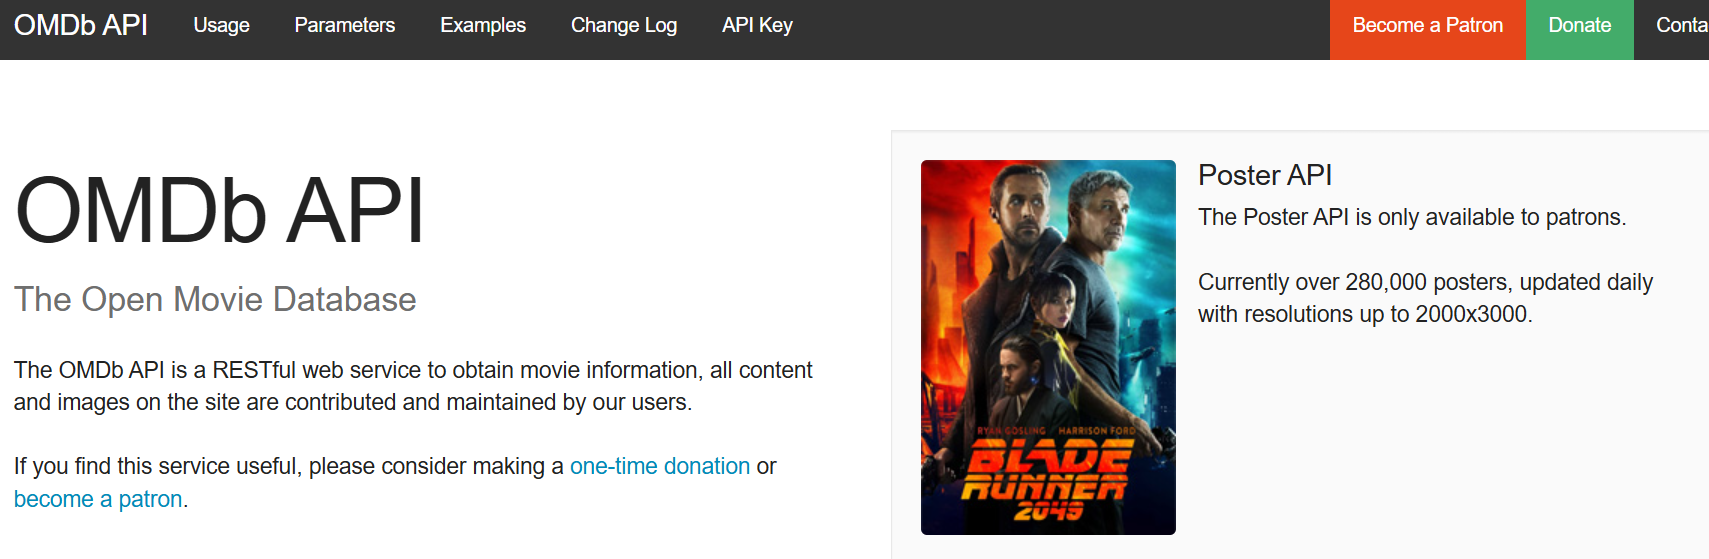Click the large OMDb API page heading
This screenshot has height=559, width=1709.
(219, 211)
